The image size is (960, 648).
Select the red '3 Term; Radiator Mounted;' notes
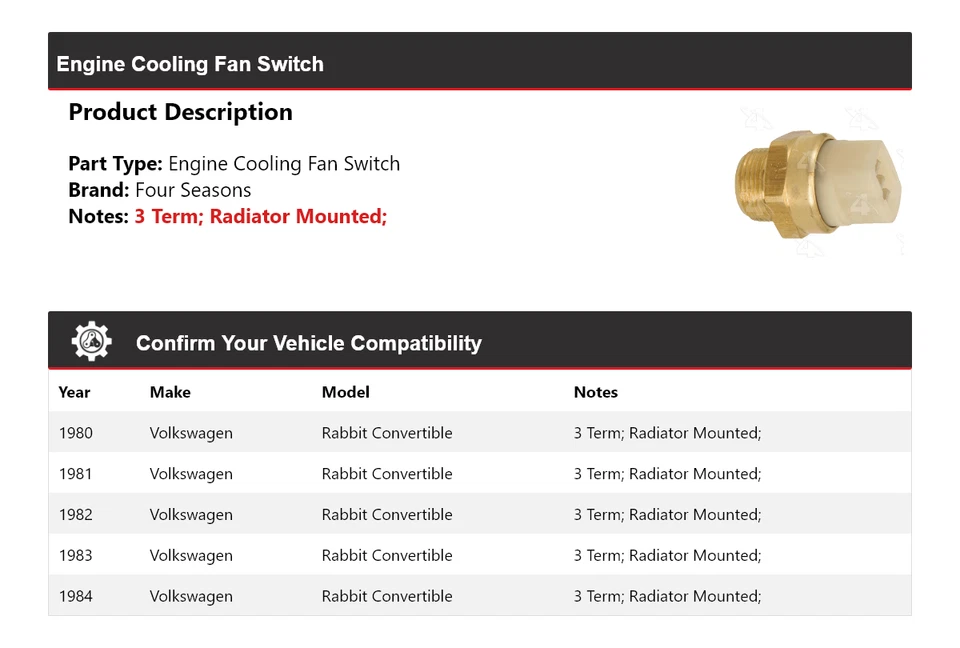pos(260,216)
